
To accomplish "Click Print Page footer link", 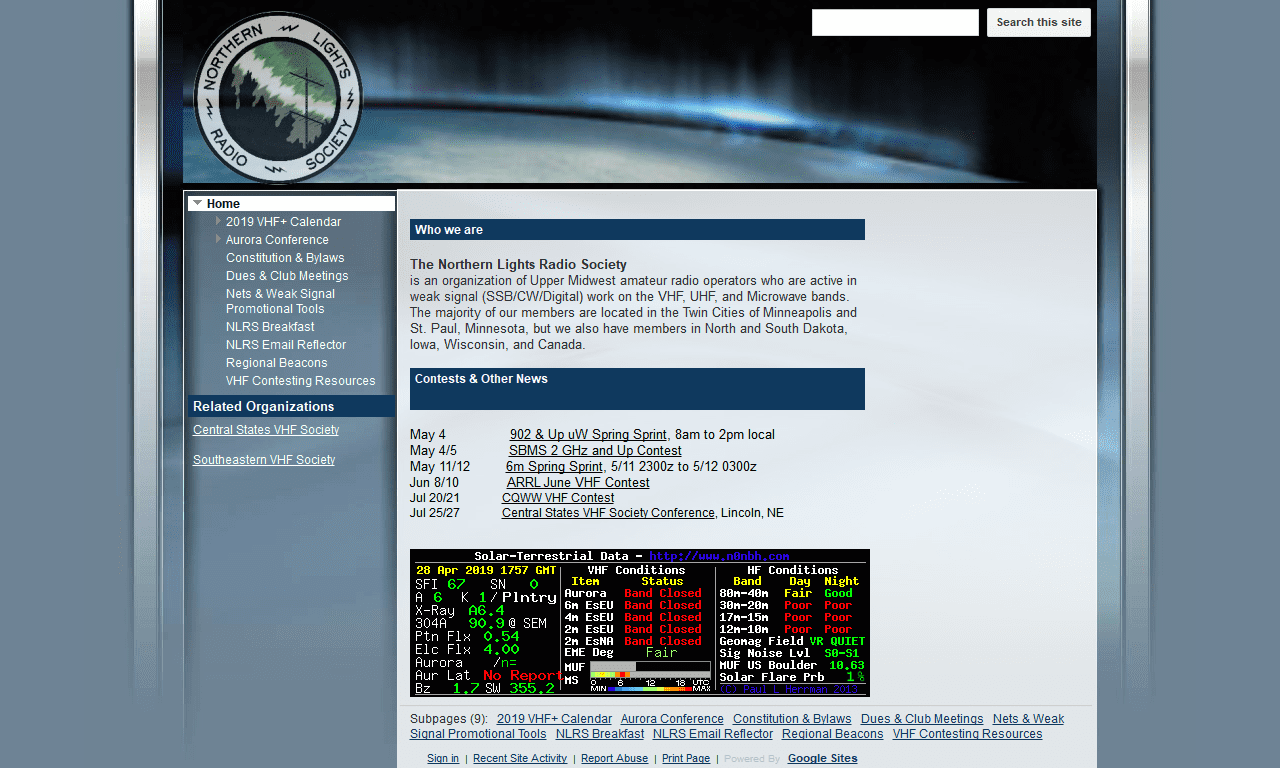I will click(x=686, y=759).
